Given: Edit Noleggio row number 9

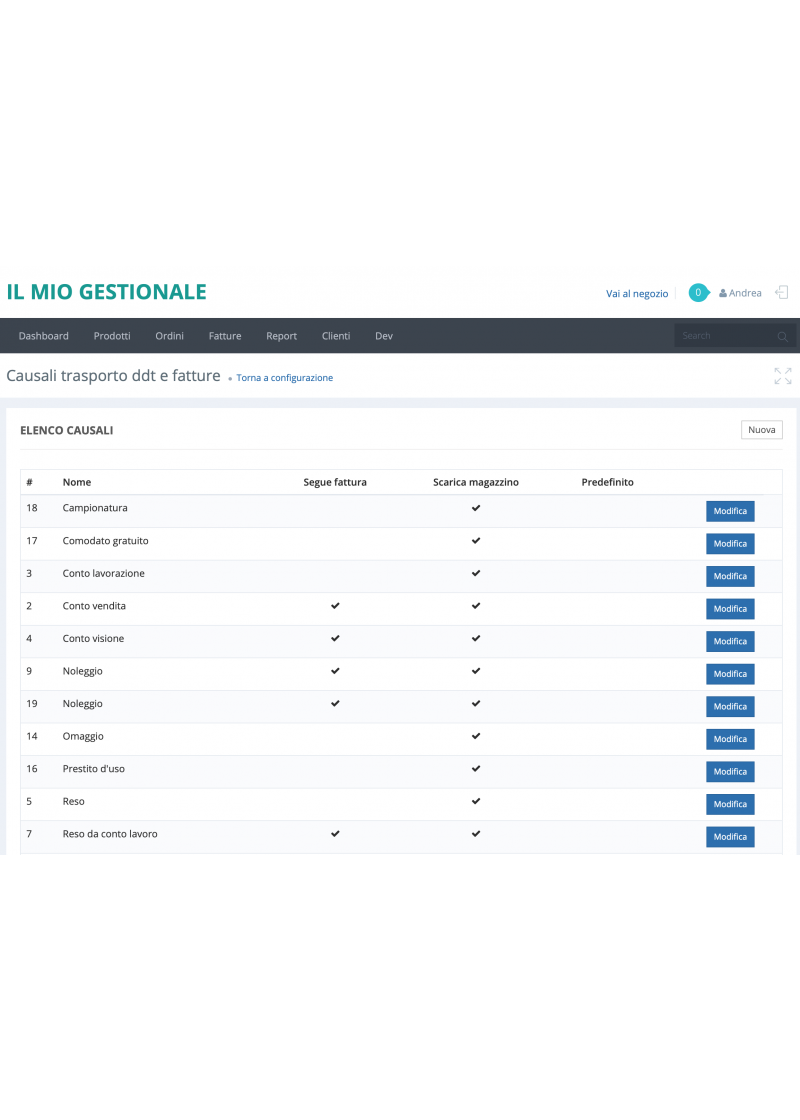Looking at the screenshot, I should coord(730,674).
